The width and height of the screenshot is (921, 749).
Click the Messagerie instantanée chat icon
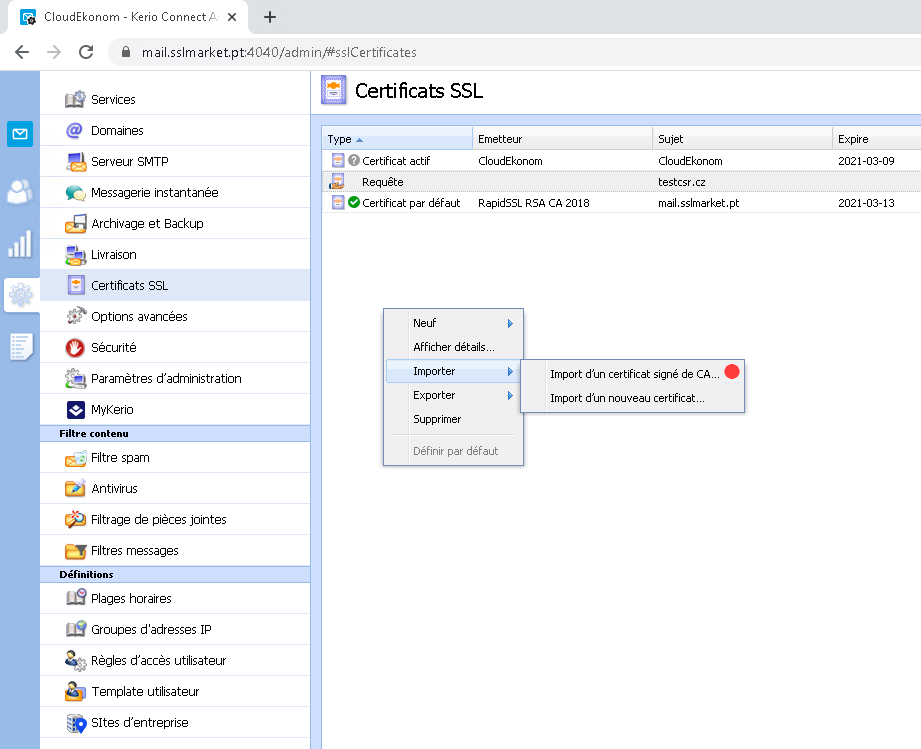[76, 193]
